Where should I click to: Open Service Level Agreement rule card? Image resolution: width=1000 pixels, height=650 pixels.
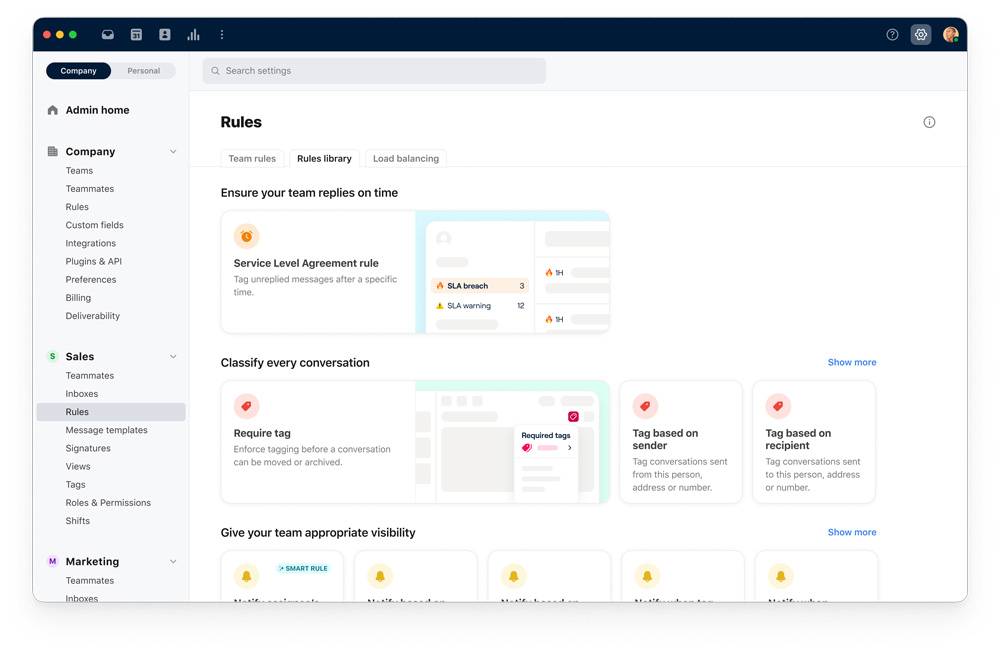click(x=415, y=272)
